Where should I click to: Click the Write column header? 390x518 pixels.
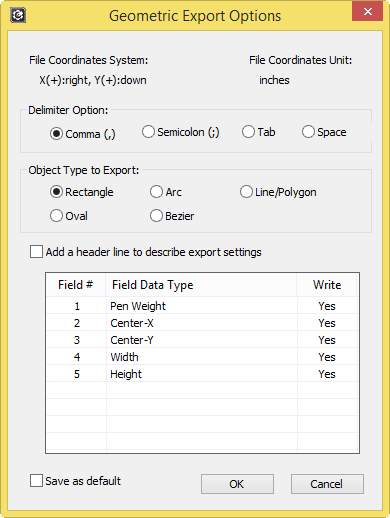tap(327, 285)
